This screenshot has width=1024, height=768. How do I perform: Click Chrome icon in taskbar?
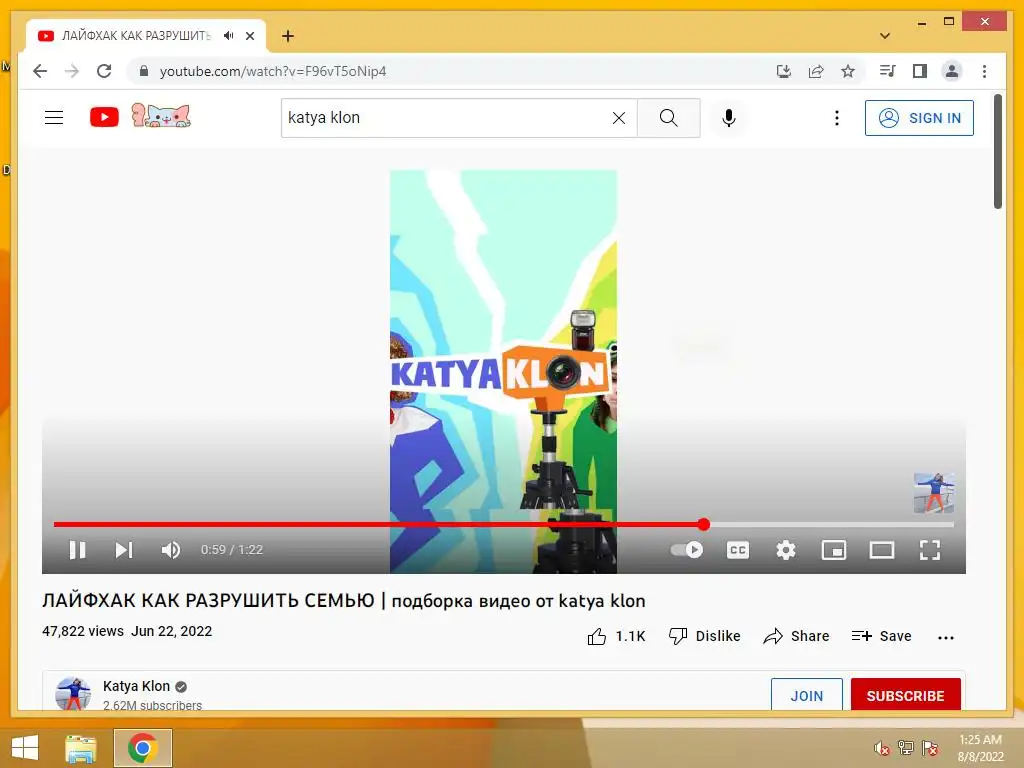(143, 748)
